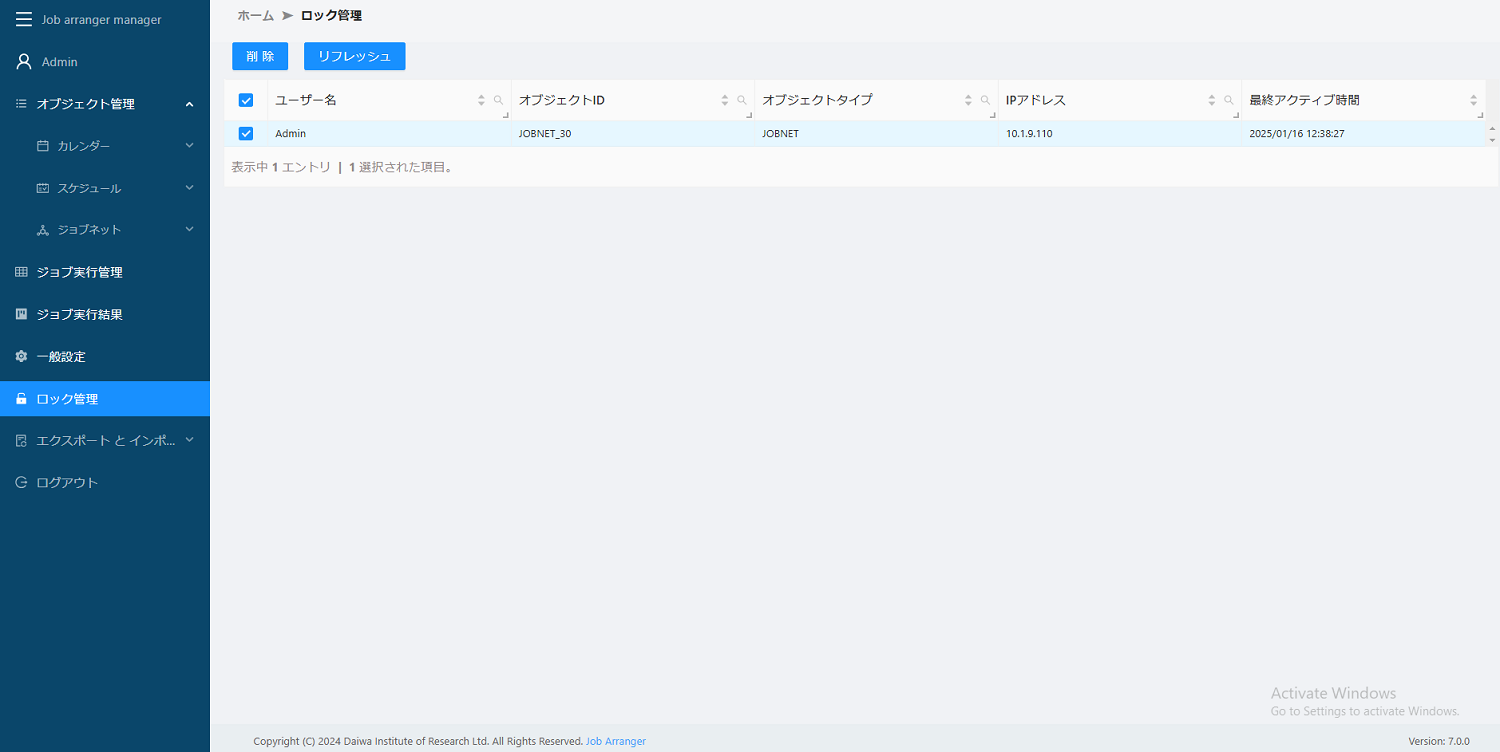Click the Admin user profile icon

(24, 62)
